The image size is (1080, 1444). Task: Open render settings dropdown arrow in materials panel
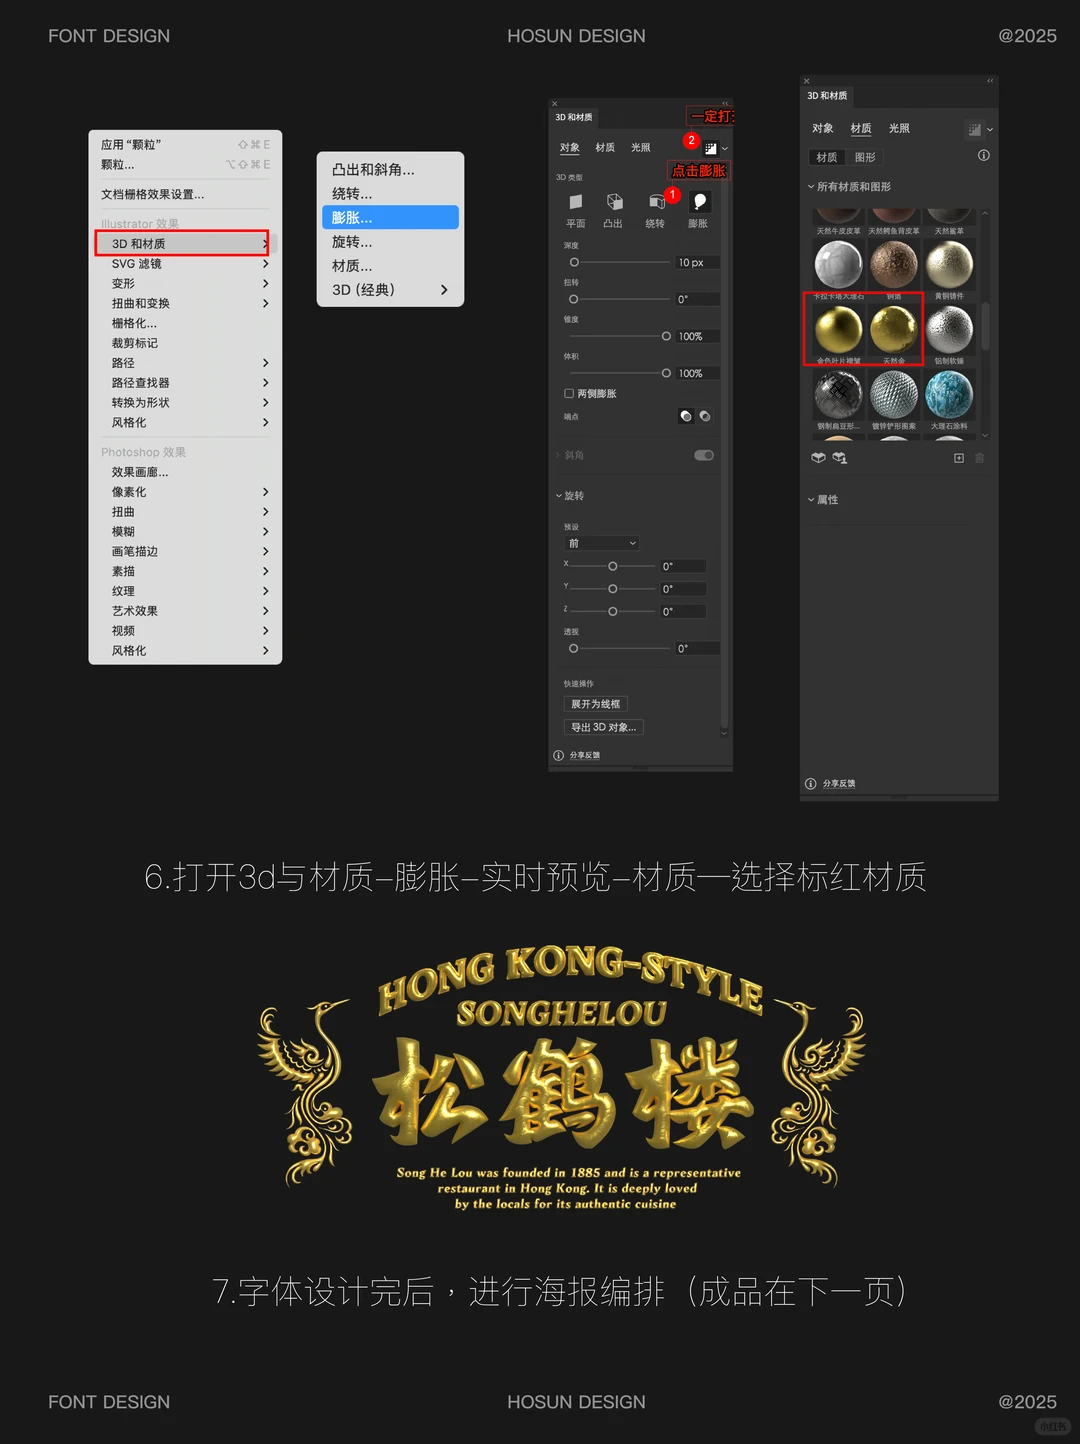pyautogui.click(x=990, y=130)
